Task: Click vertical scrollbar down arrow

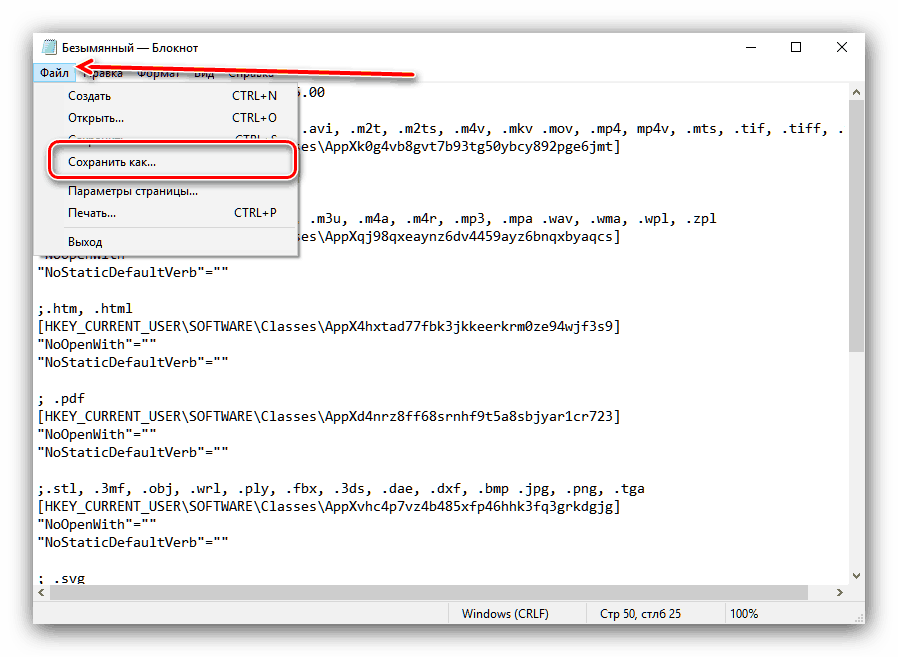Action: (x=856, y=576)
